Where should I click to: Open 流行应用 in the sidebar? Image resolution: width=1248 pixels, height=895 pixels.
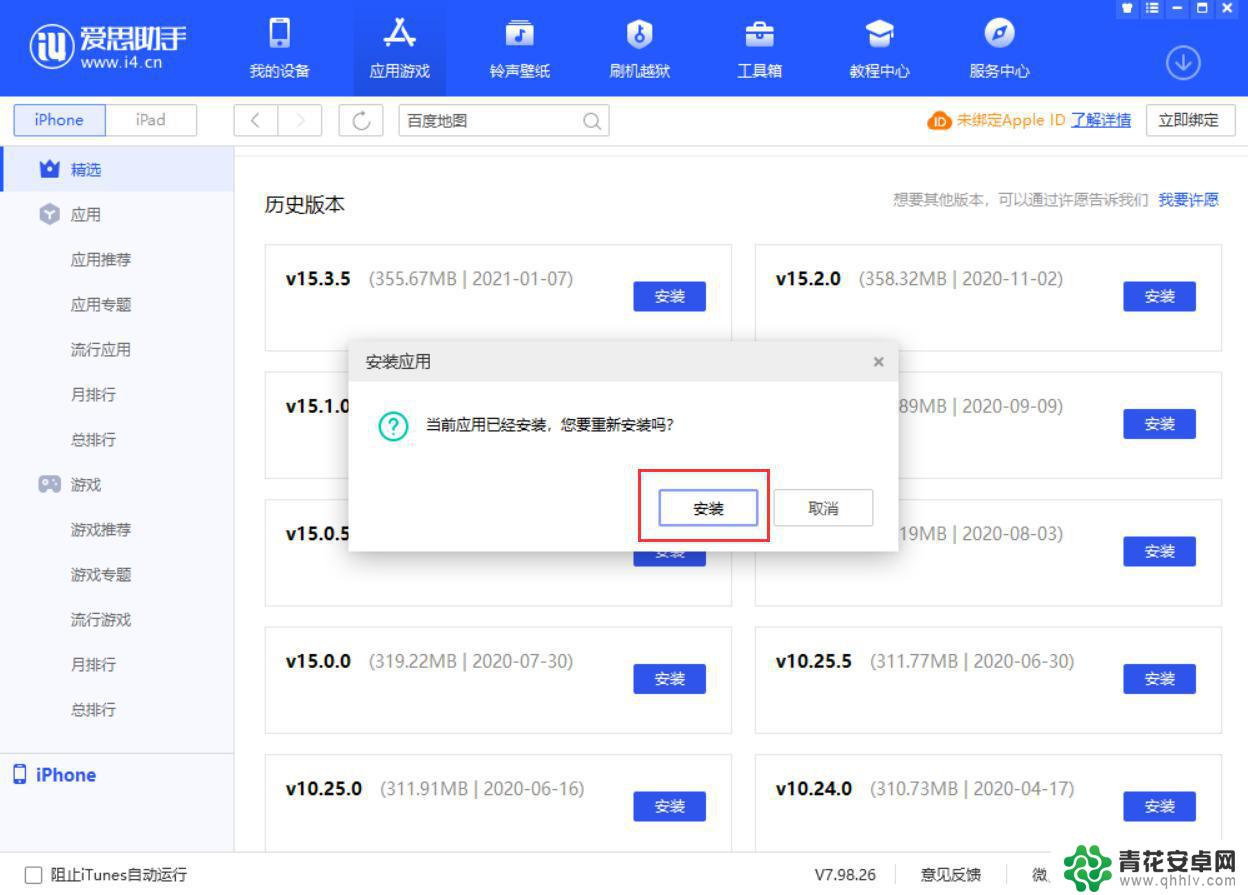pos(101,349)
